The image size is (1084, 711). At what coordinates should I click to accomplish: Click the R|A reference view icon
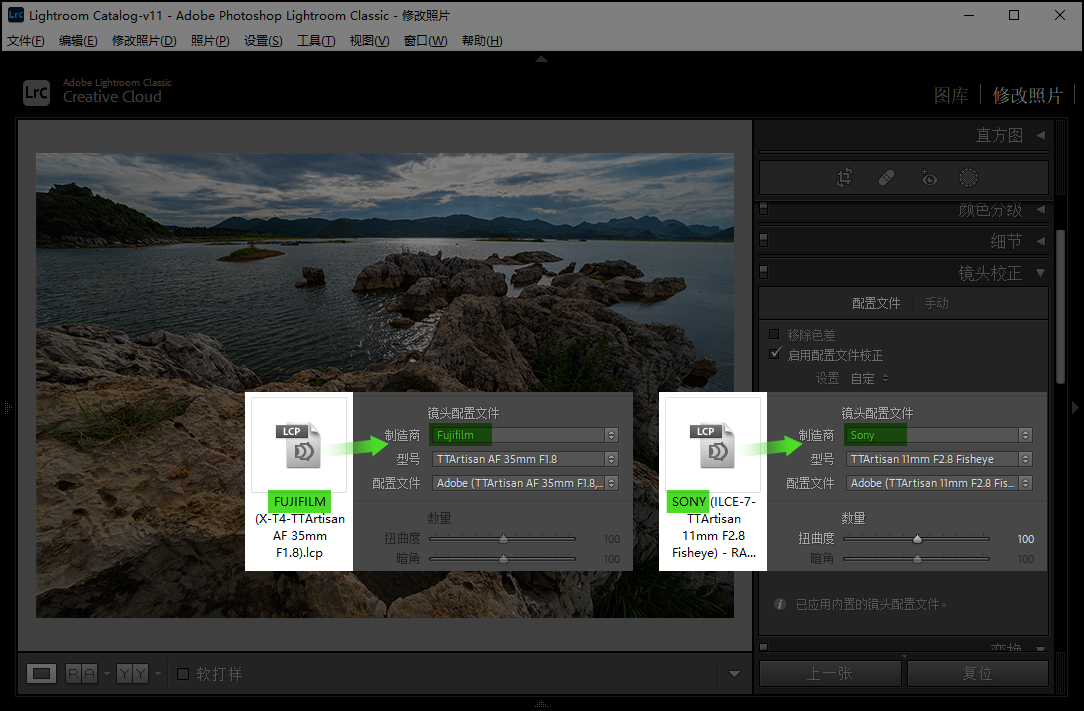tap(81, 674)
